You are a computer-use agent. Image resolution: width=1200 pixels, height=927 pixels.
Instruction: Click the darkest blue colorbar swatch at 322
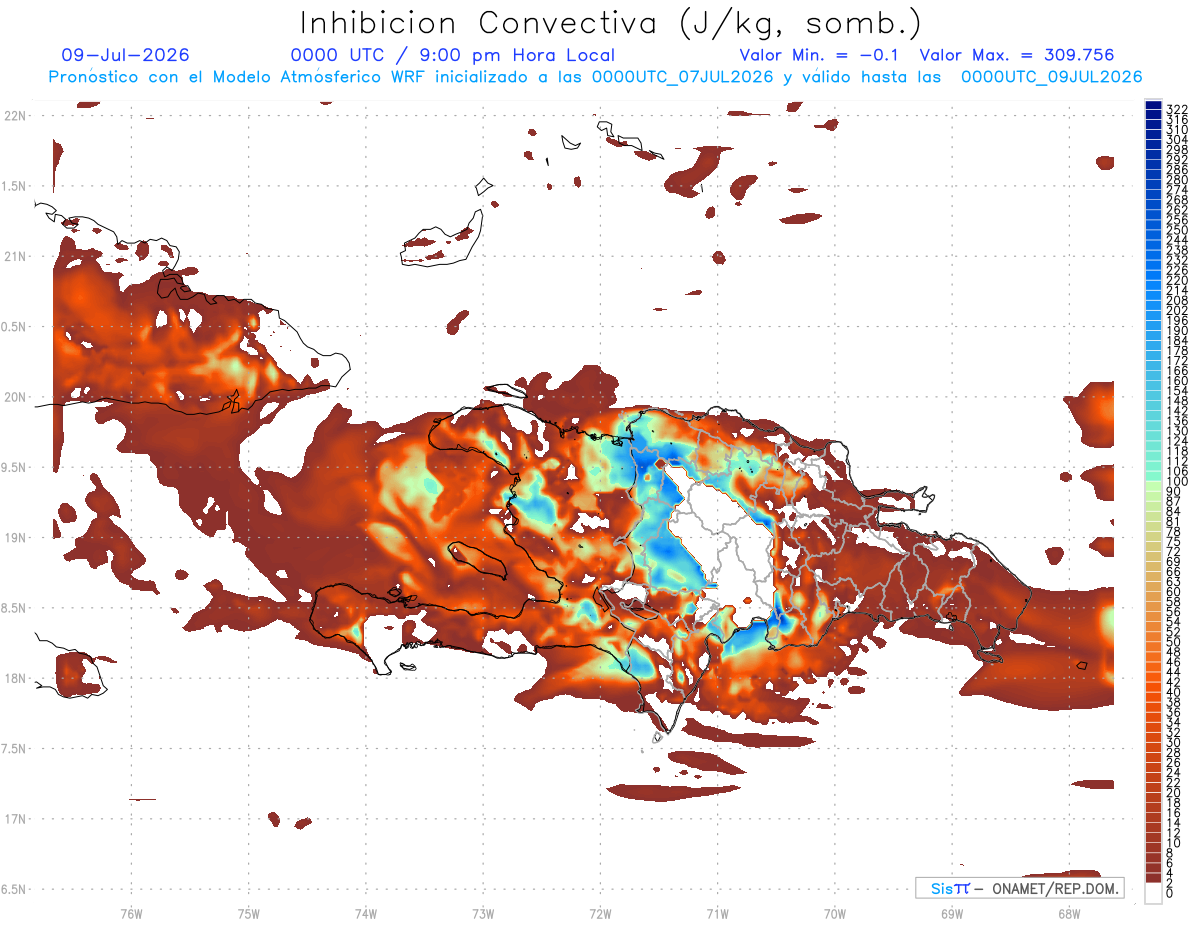pyautogui.click(x=1153, y=104)
